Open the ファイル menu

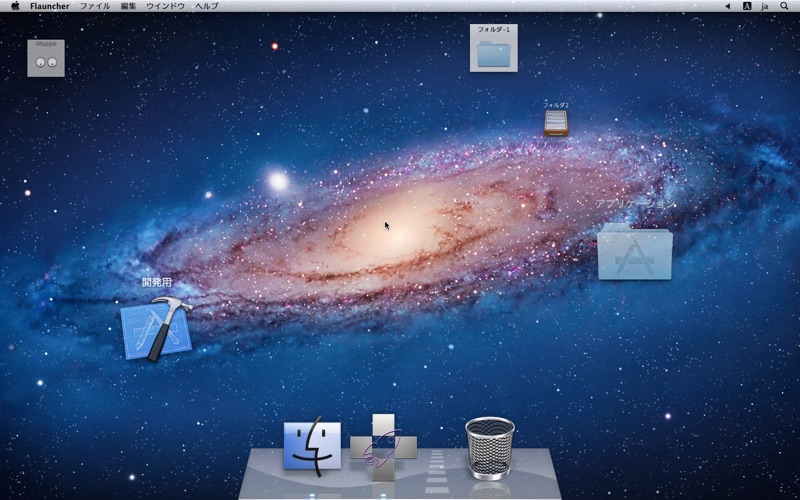[95, 6]
